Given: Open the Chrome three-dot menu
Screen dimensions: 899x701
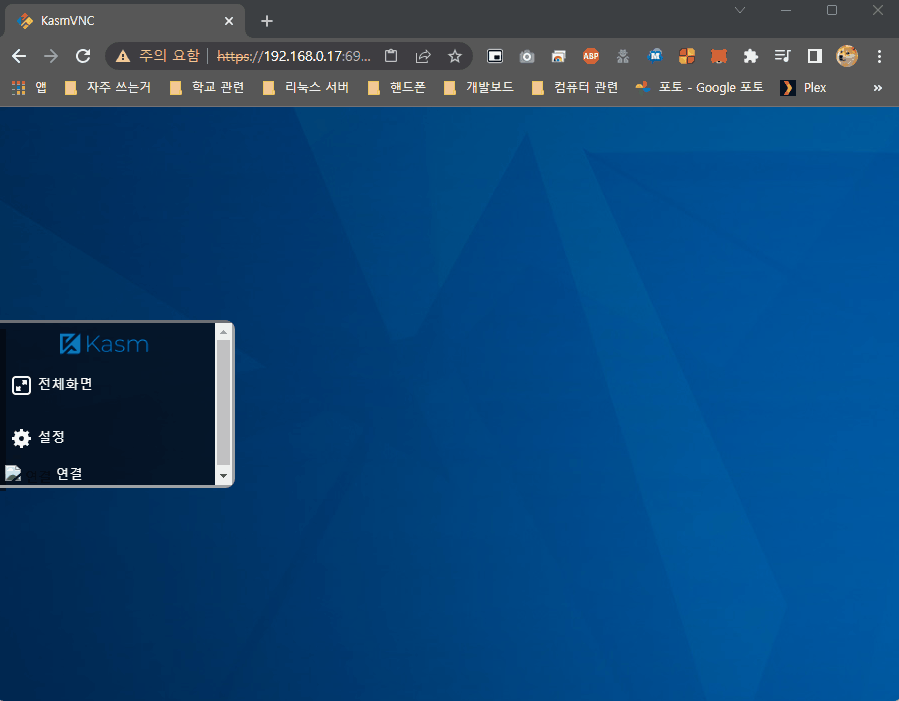Looking at the screenshot, I should click(879, 56).
